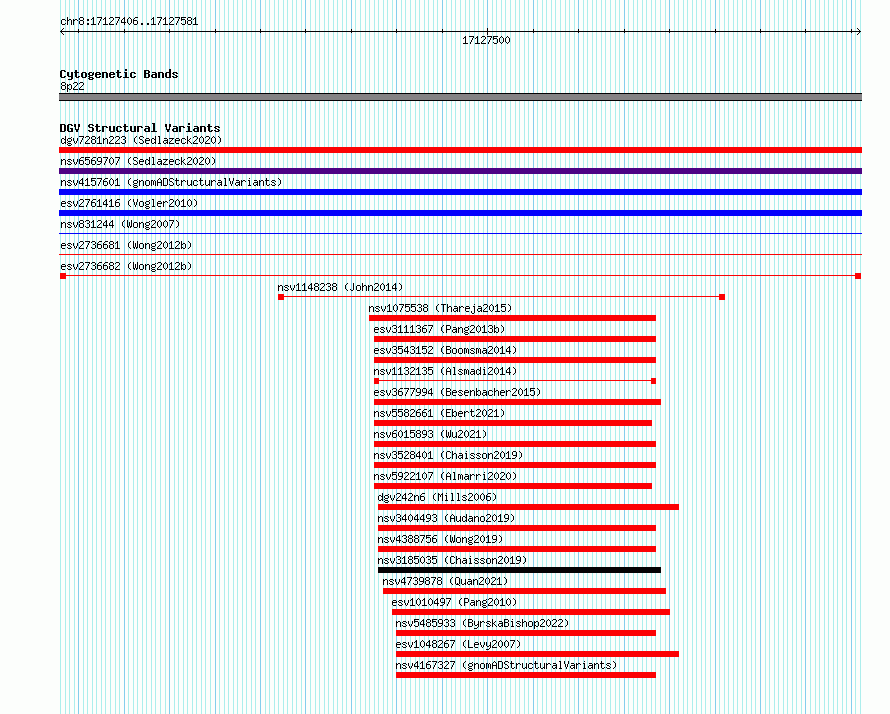Screen dimensions: 890x714
Task: Select the purple nsv6569707 variant bar
Action: (460, 171)
